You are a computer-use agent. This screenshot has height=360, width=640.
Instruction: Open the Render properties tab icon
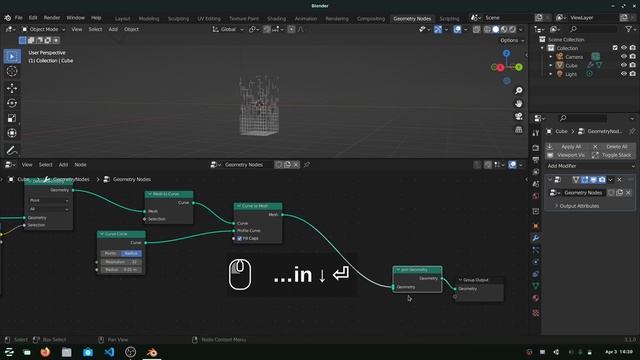536,148
